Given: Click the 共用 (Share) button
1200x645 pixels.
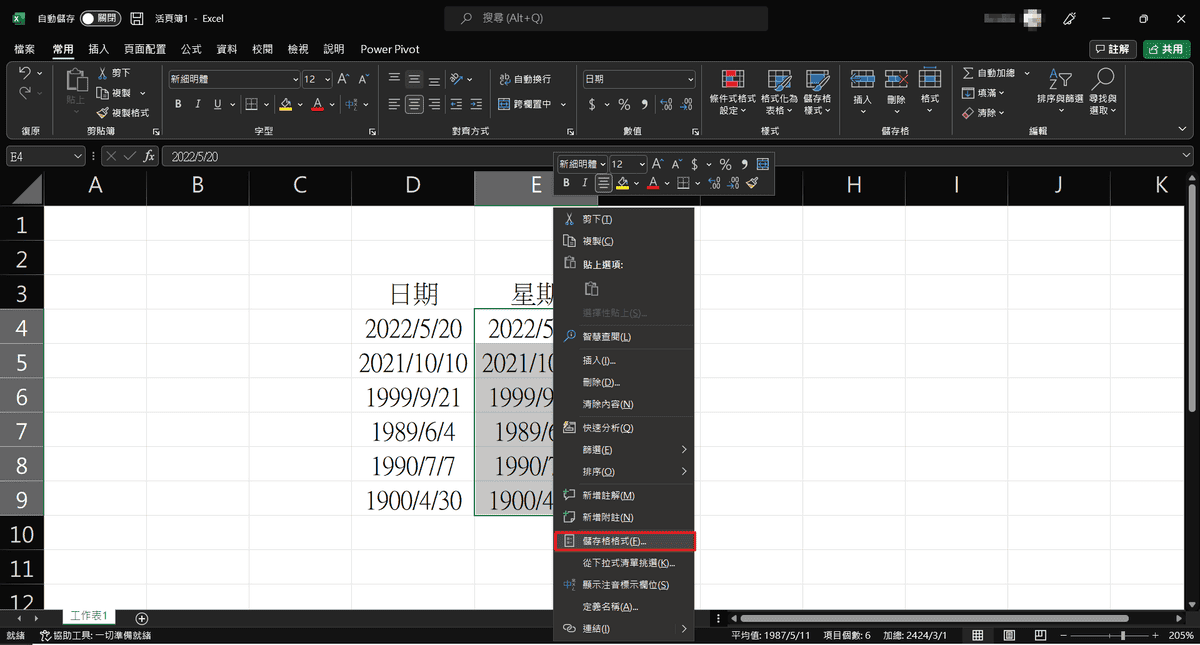Looking at the screenshot, I should [1166, 49].
